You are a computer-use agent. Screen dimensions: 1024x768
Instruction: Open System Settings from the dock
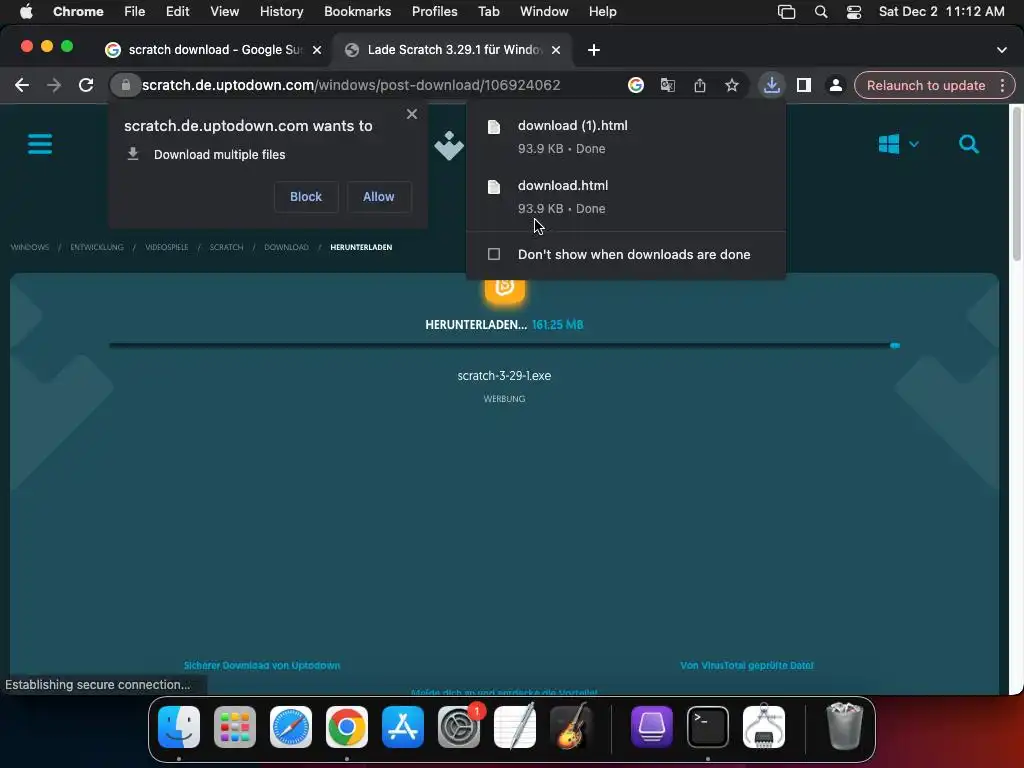(x=458, y=726)
